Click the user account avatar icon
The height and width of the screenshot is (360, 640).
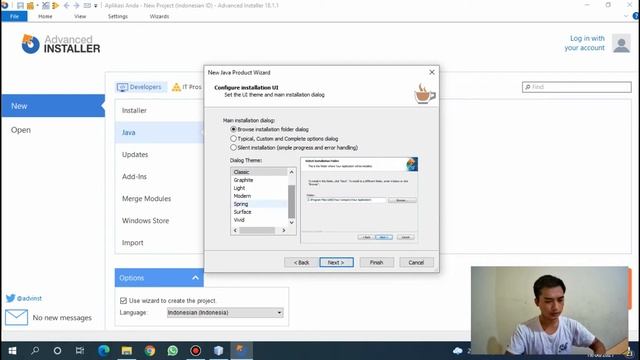621,44
